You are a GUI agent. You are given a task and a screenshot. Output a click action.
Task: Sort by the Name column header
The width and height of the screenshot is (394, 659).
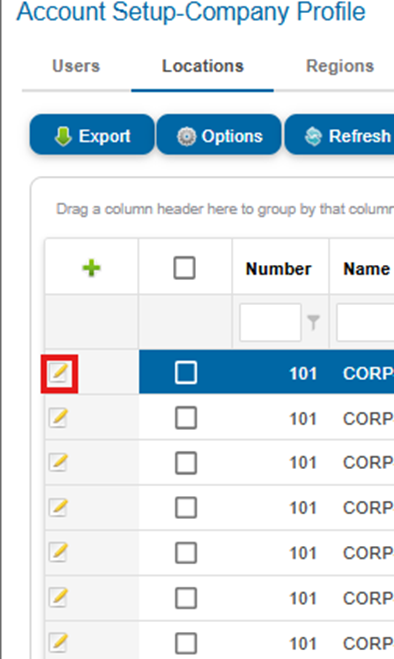pos(366,269)
